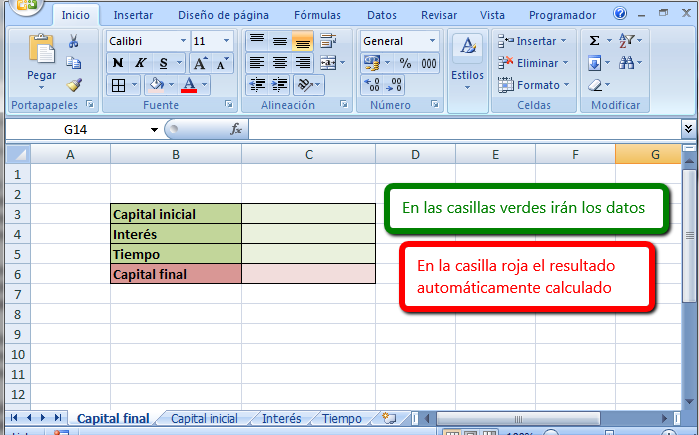Align text to top of cell
The width and height of the screenshot is (699, 435).
[x=257, y=41]
